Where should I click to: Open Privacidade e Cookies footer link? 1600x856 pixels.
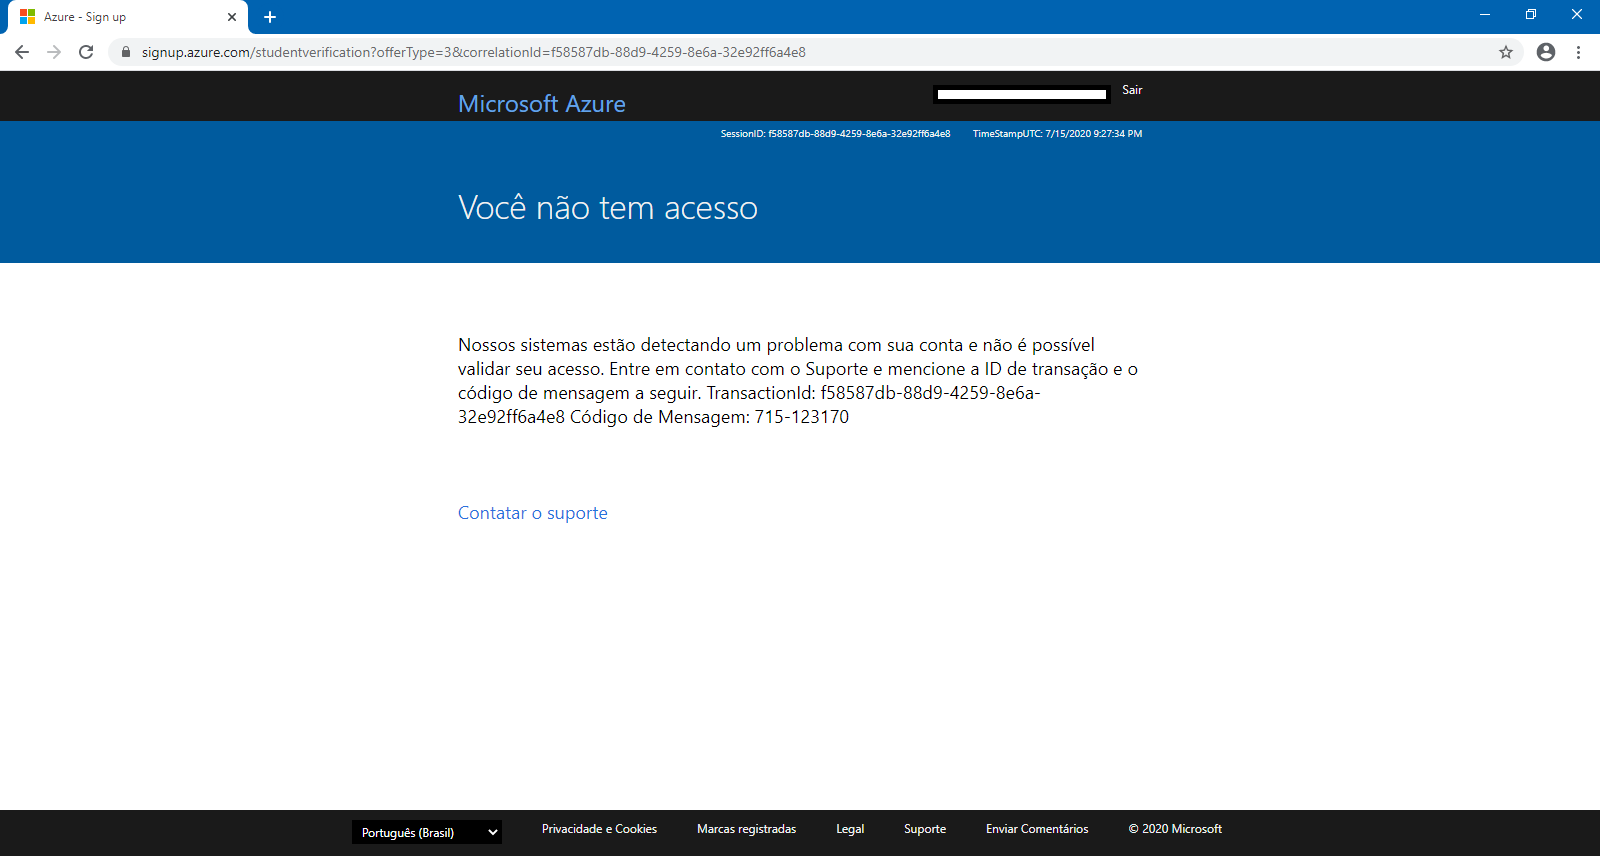pyautogui.click(x=599, y=829)
